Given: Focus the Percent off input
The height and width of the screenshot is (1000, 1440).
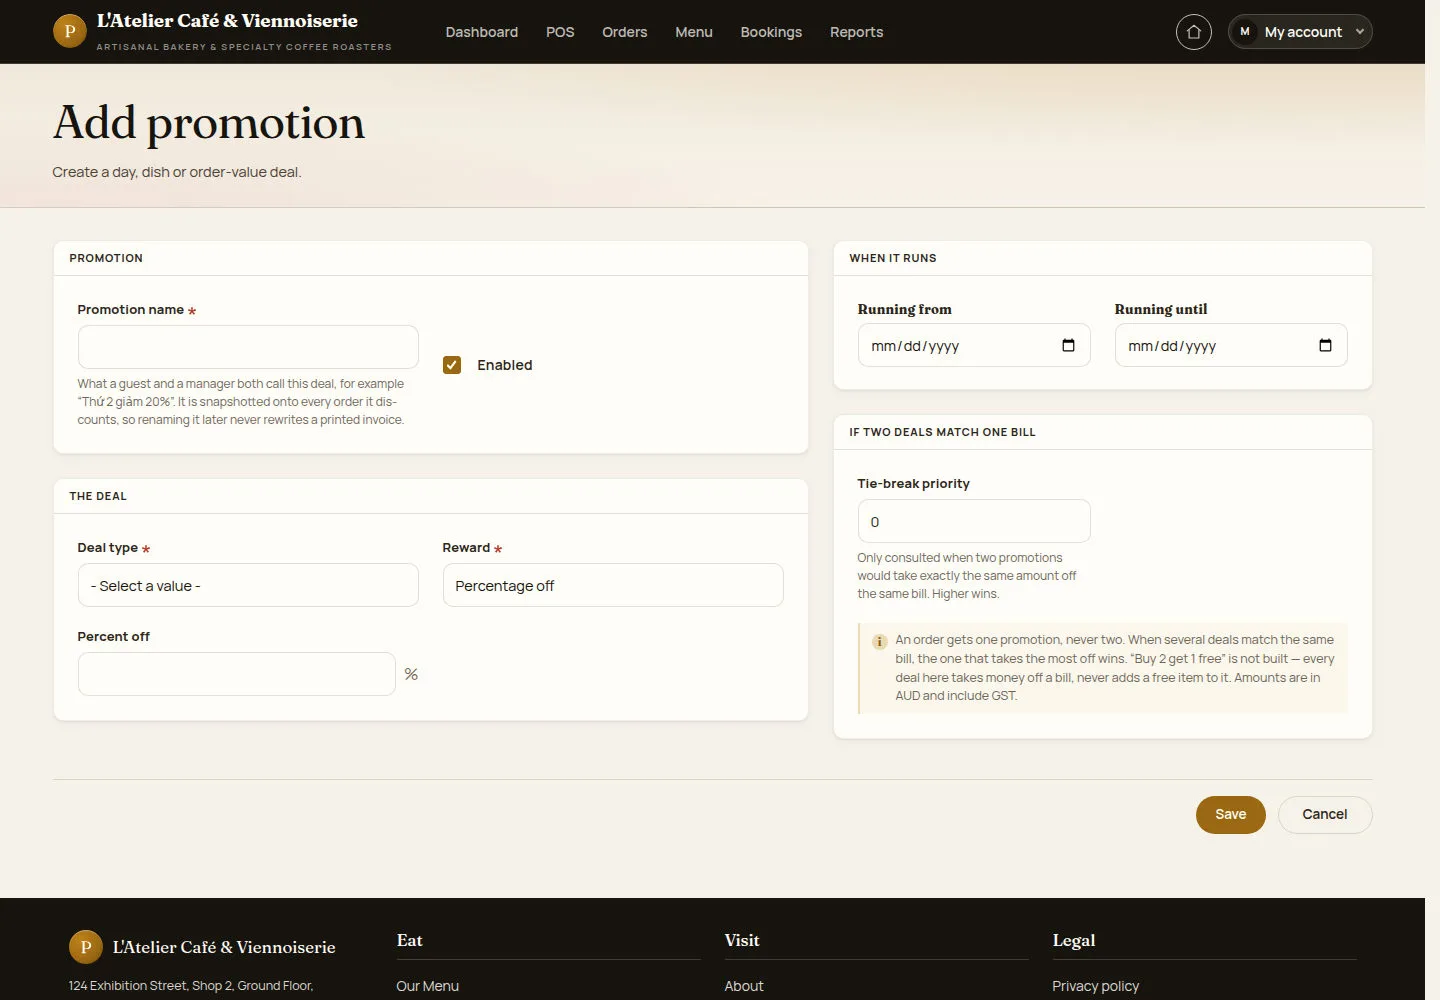Looking at the screenshot, I should click(x=237, y=674).
